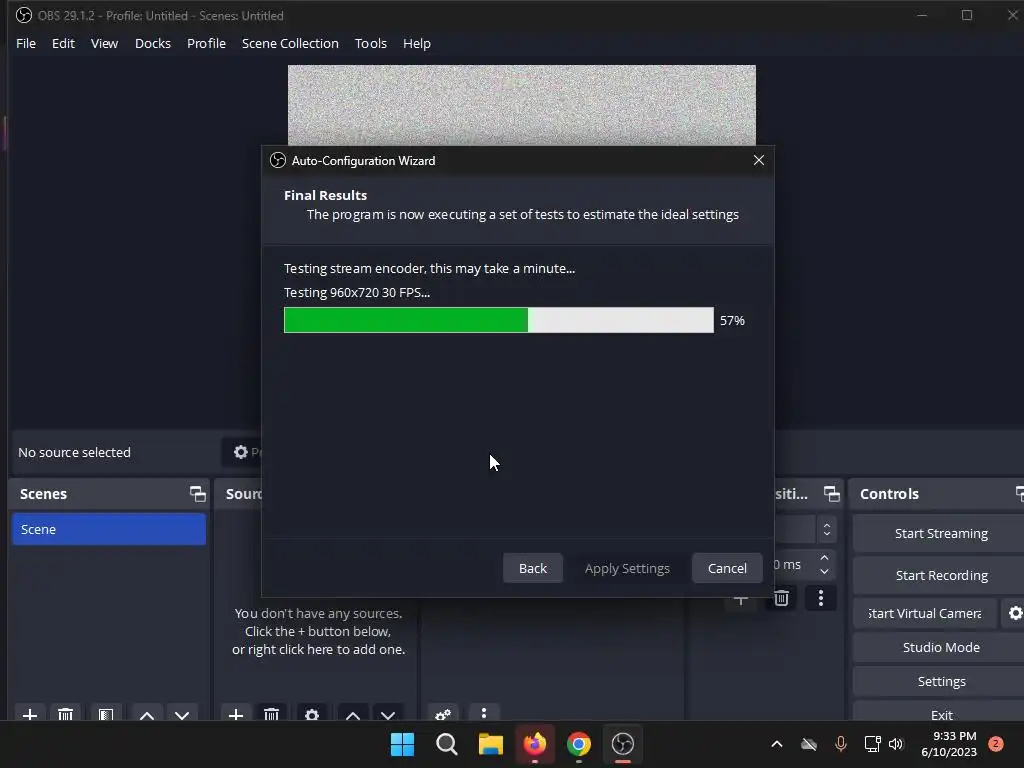Move source up arrow in Sources dock
This screenshot has width=1024, height=768.
pos(353,714)
